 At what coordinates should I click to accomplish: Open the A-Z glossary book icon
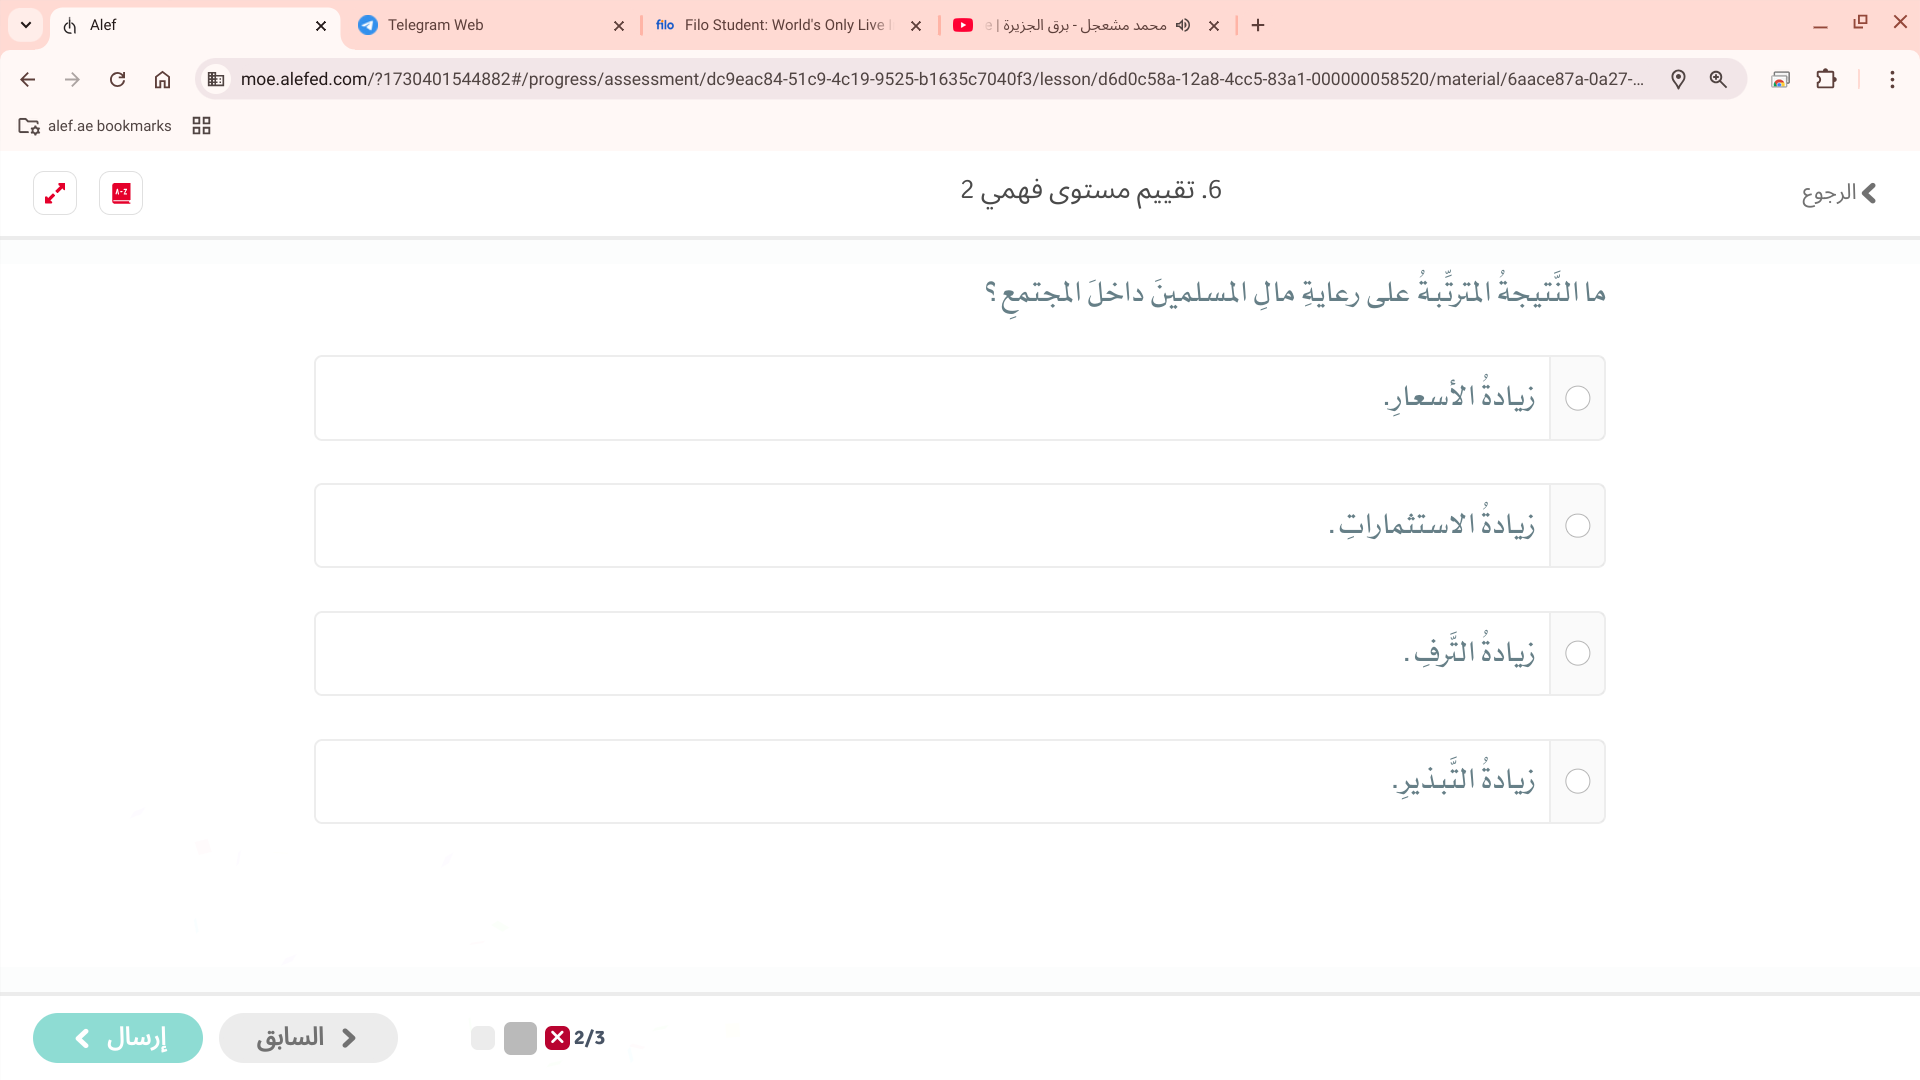[x=121, y=193]
